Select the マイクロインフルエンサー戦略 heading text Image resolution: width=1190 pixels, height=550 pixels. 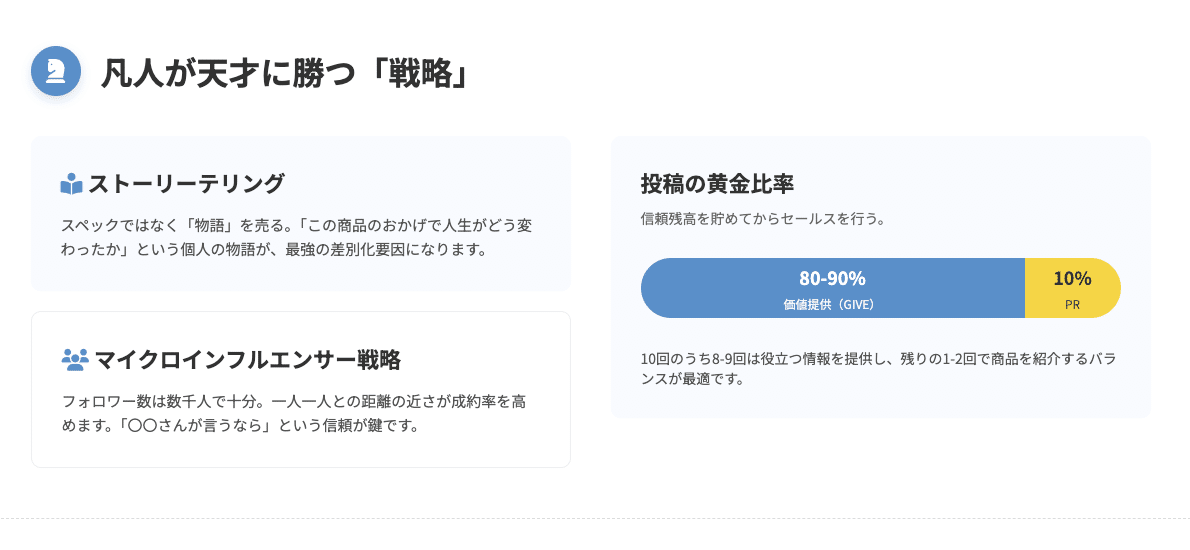[248, 360]
